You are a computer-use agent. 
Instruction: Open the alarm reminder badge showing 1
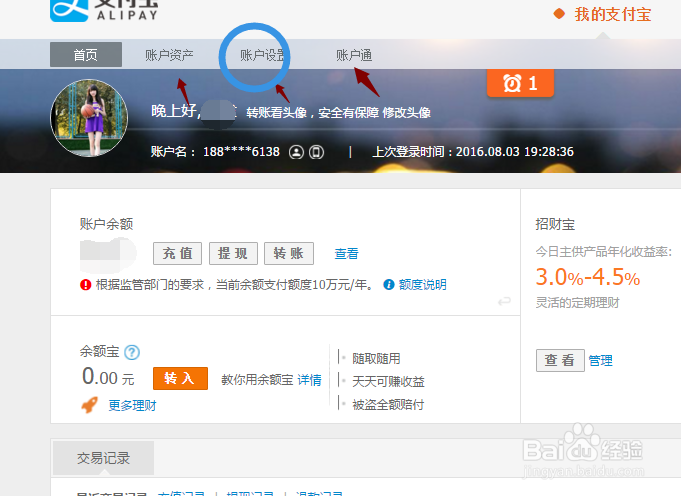click(520, 83)
